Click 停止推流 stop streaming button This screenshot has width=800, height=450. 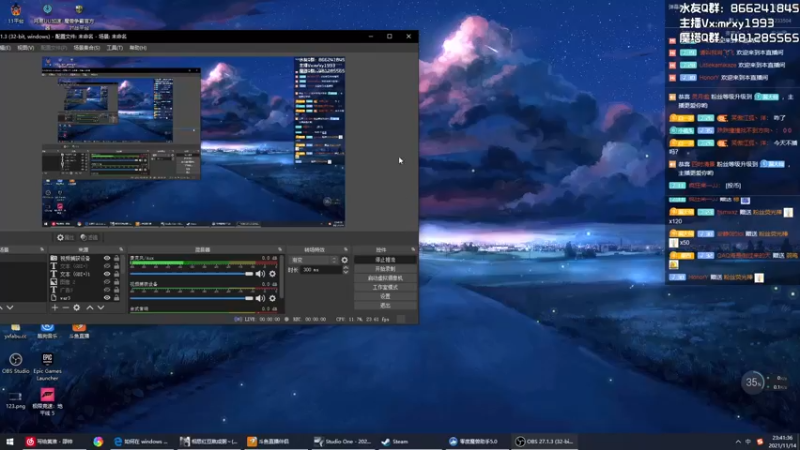[x=385, y=260]
